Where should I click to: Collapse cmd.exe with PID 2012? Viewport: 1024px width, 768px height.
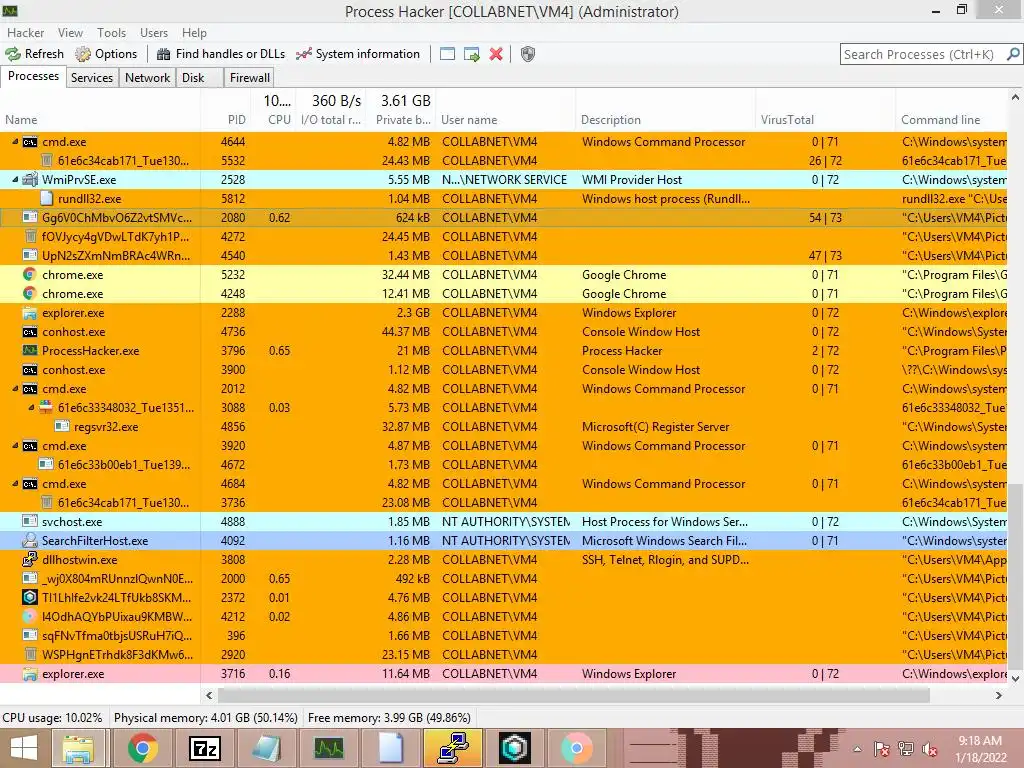(15, 389)
